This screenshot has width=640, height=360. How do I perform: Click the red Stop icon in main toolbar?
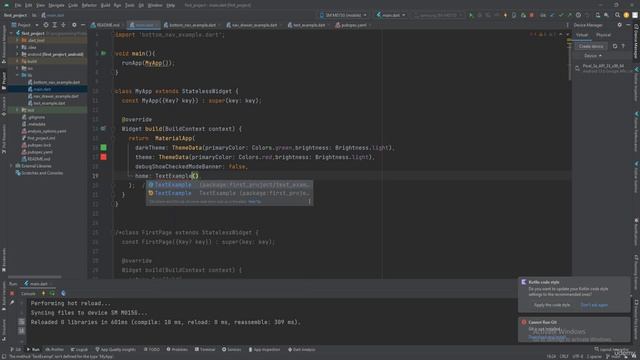[531, 15]
